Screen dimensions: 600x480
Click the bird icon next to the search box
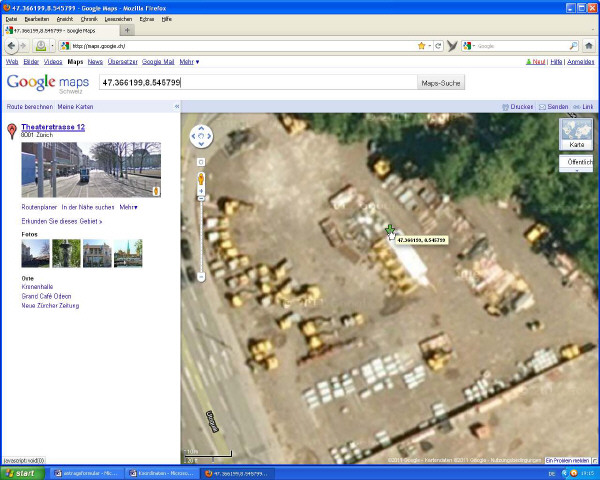click(452, 46)
